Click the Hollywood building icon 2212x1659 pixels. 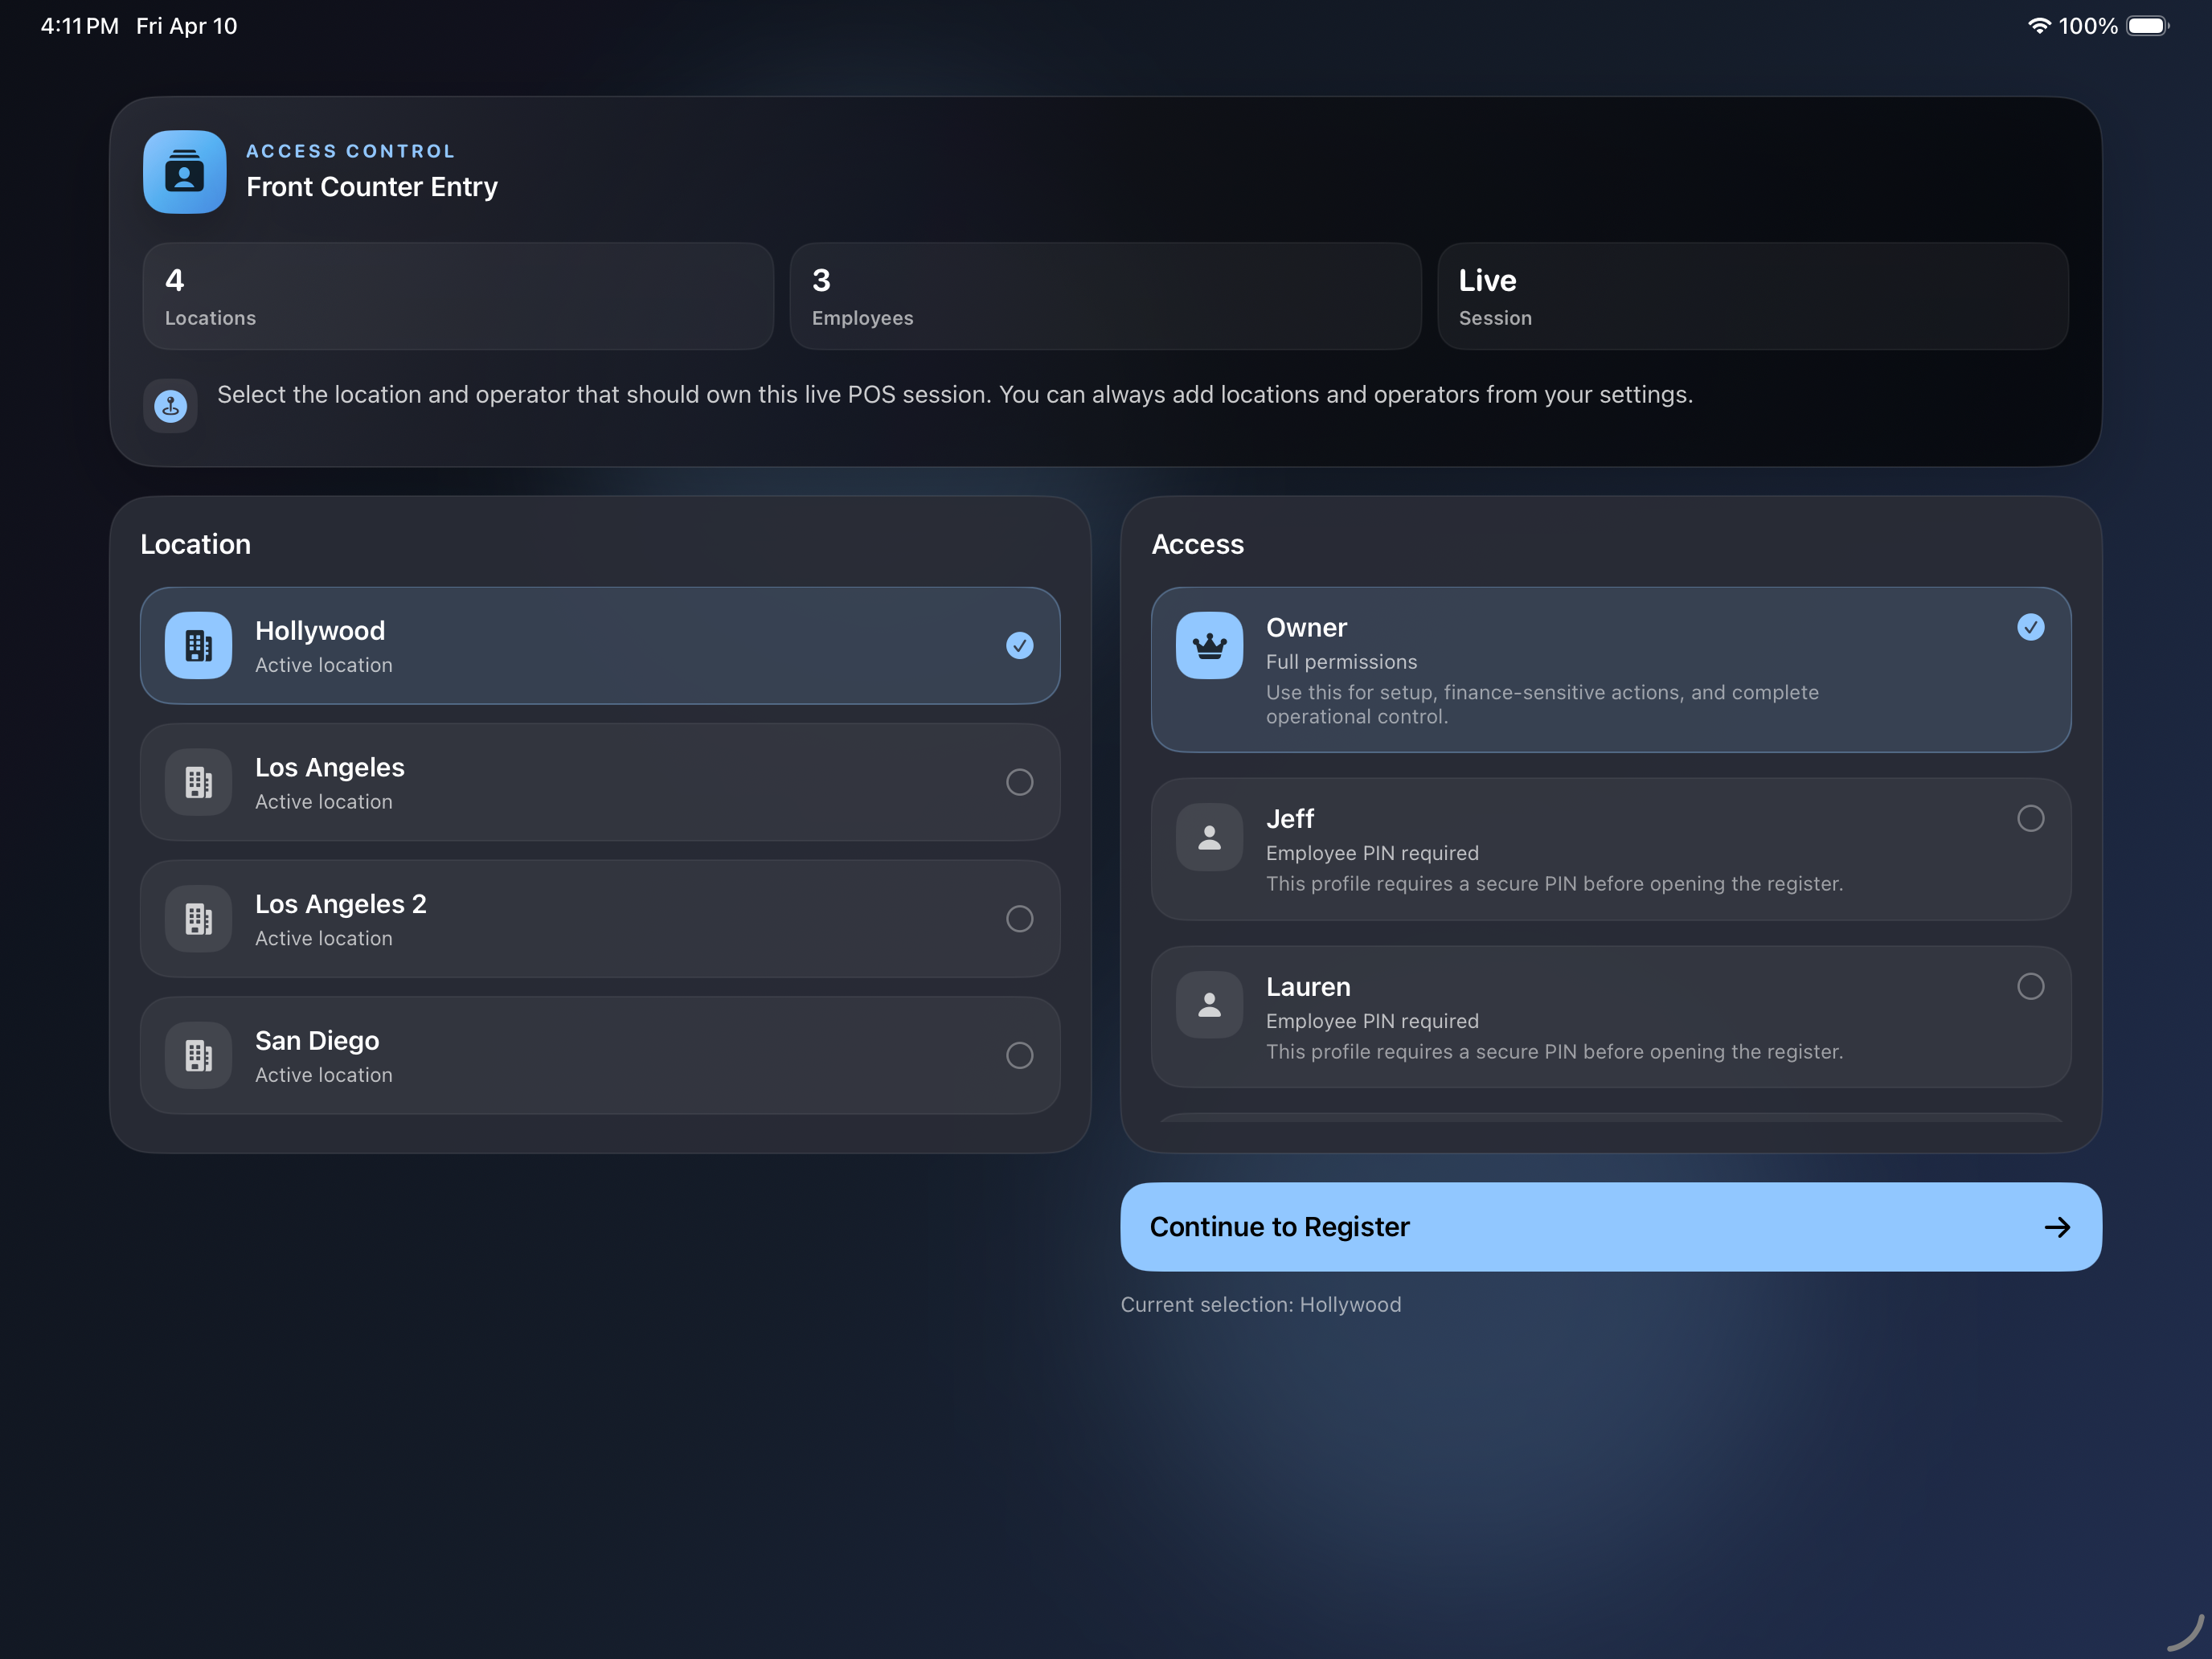(x=198, y=646)
